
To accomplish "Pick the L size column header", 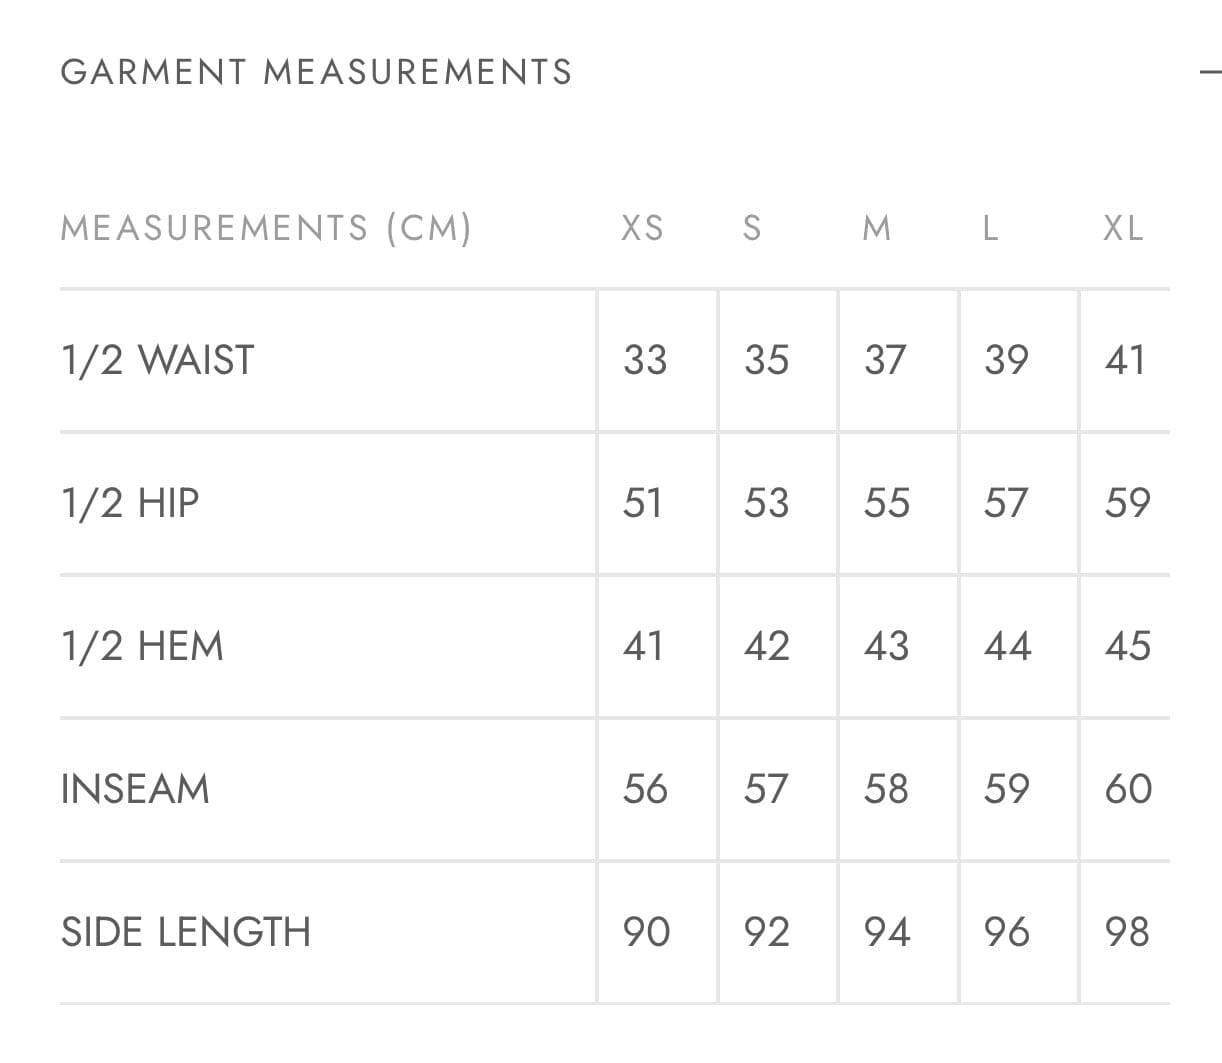I will 990,228.
